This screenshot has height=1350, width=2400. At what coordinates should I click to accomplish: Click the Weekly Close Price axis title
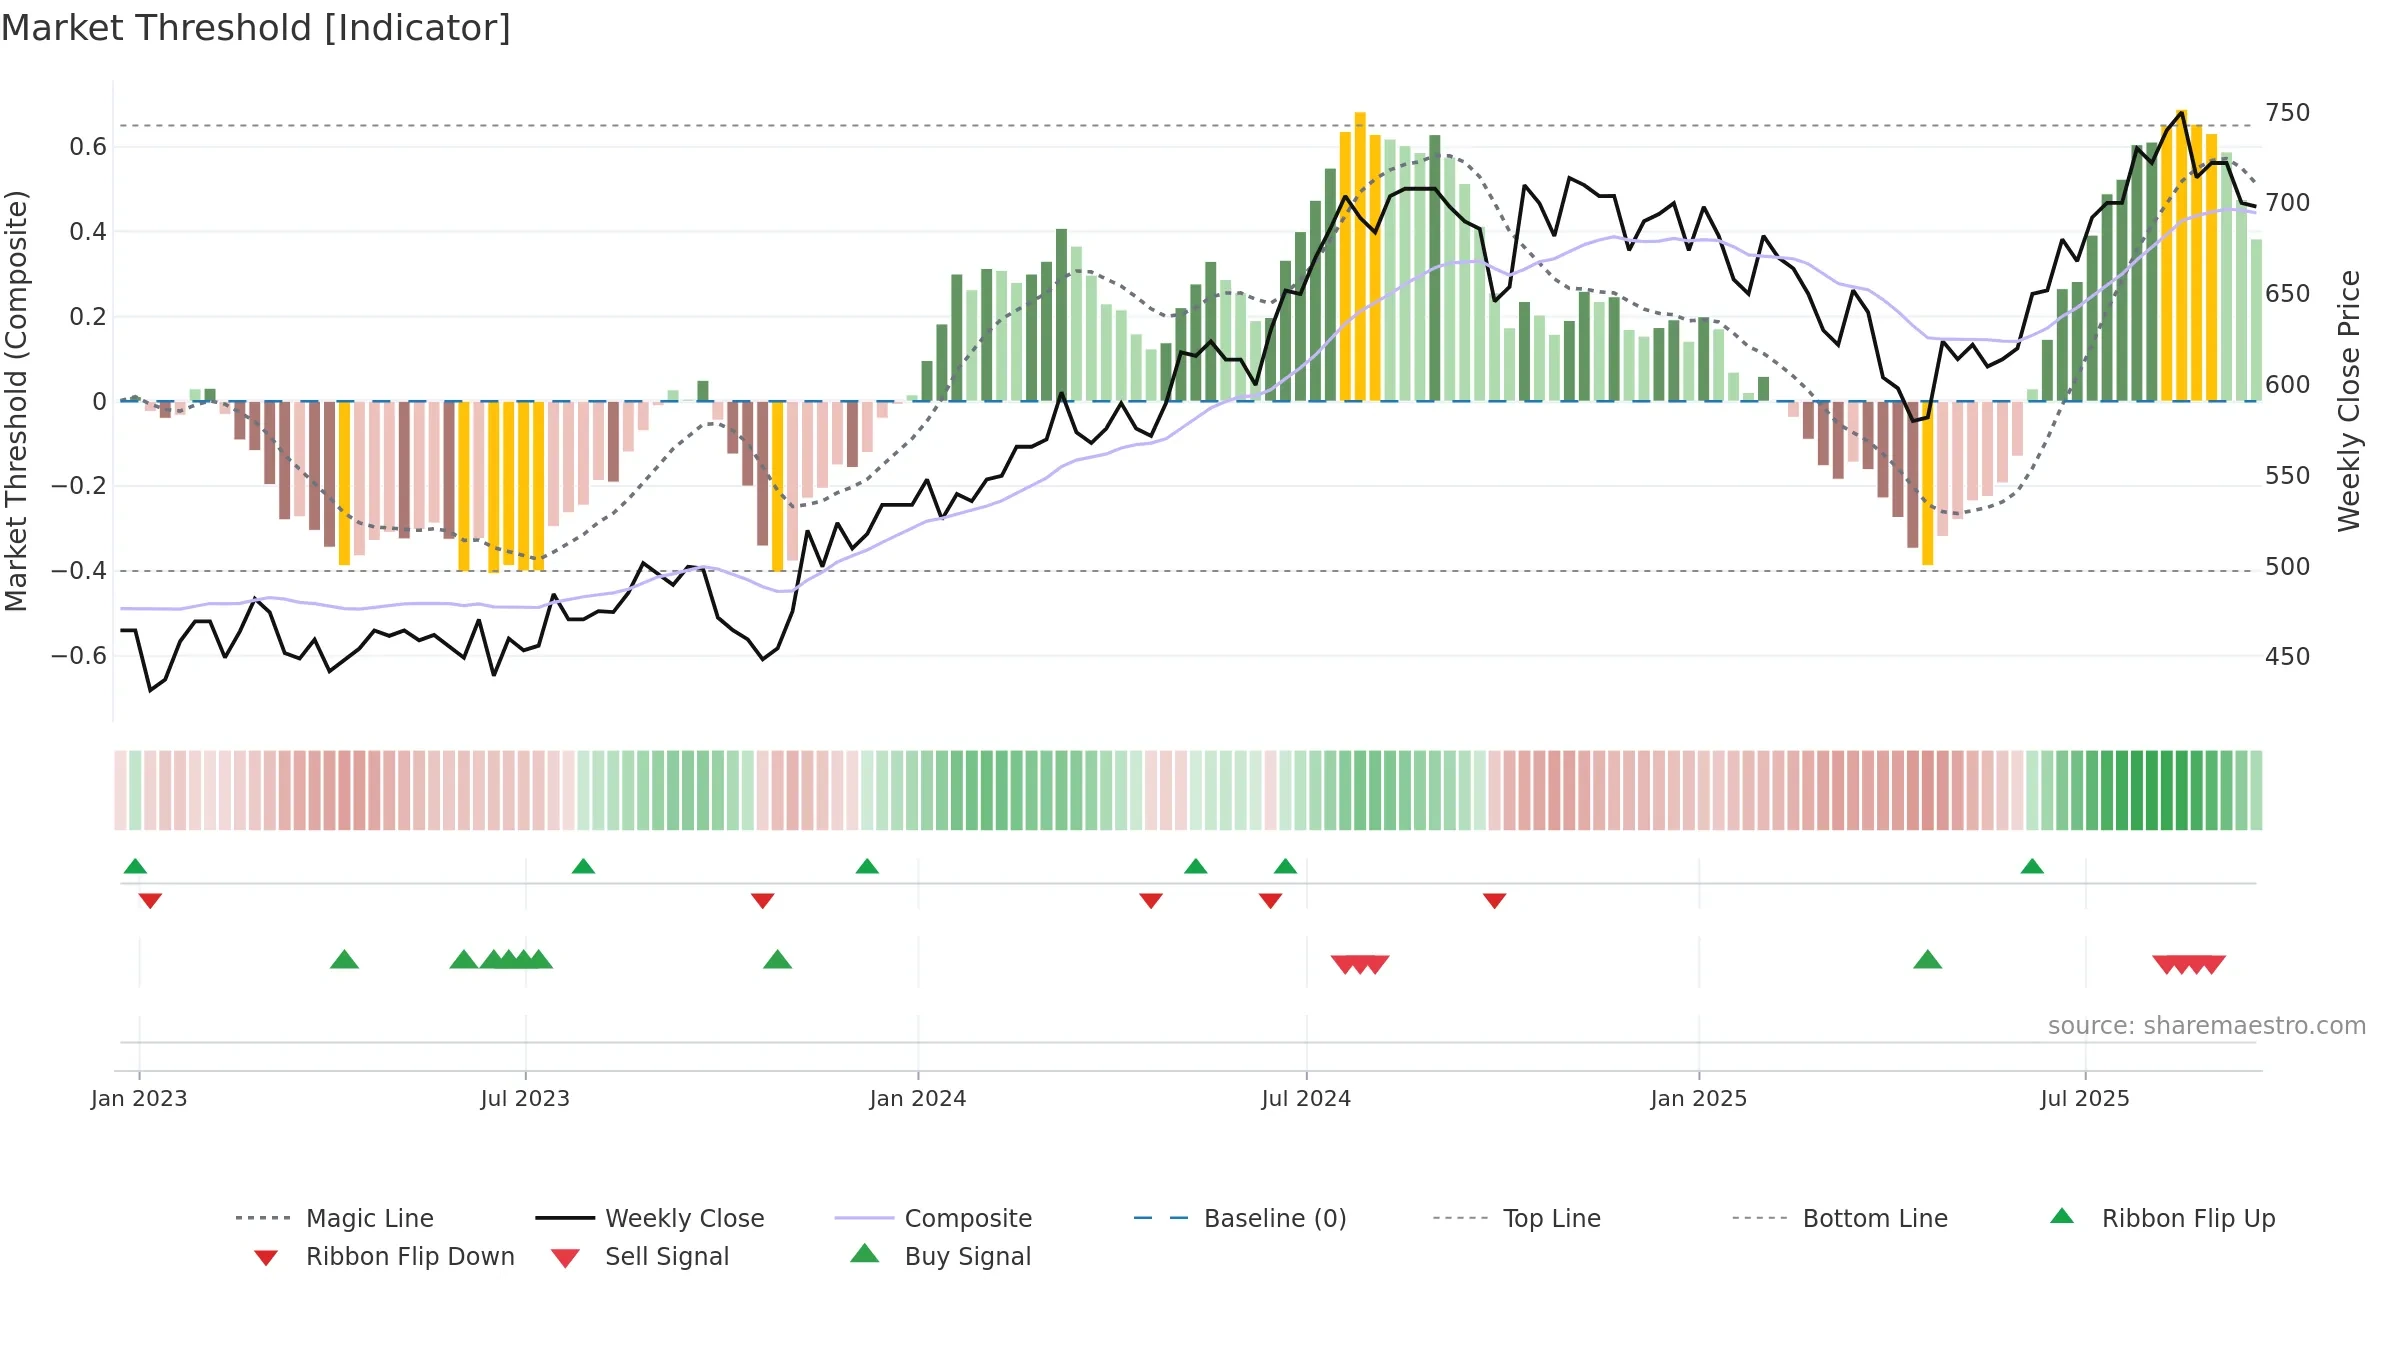[x=2349, y=401]
